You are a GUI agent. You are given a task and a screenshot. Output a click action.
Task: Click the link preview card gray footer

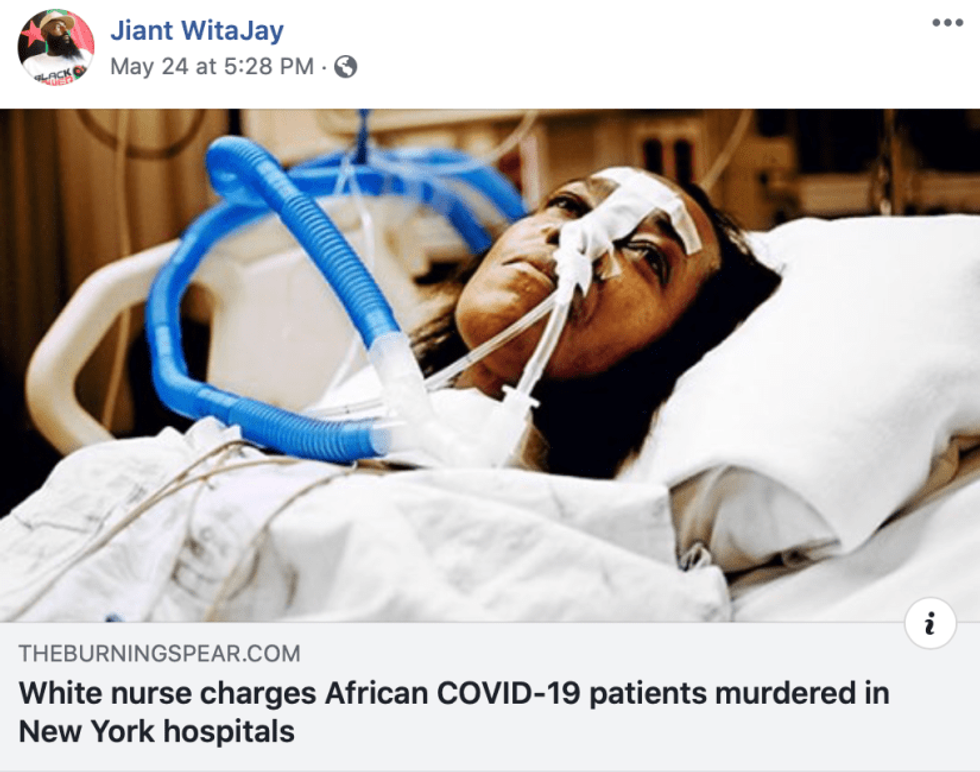coord(490,697)
